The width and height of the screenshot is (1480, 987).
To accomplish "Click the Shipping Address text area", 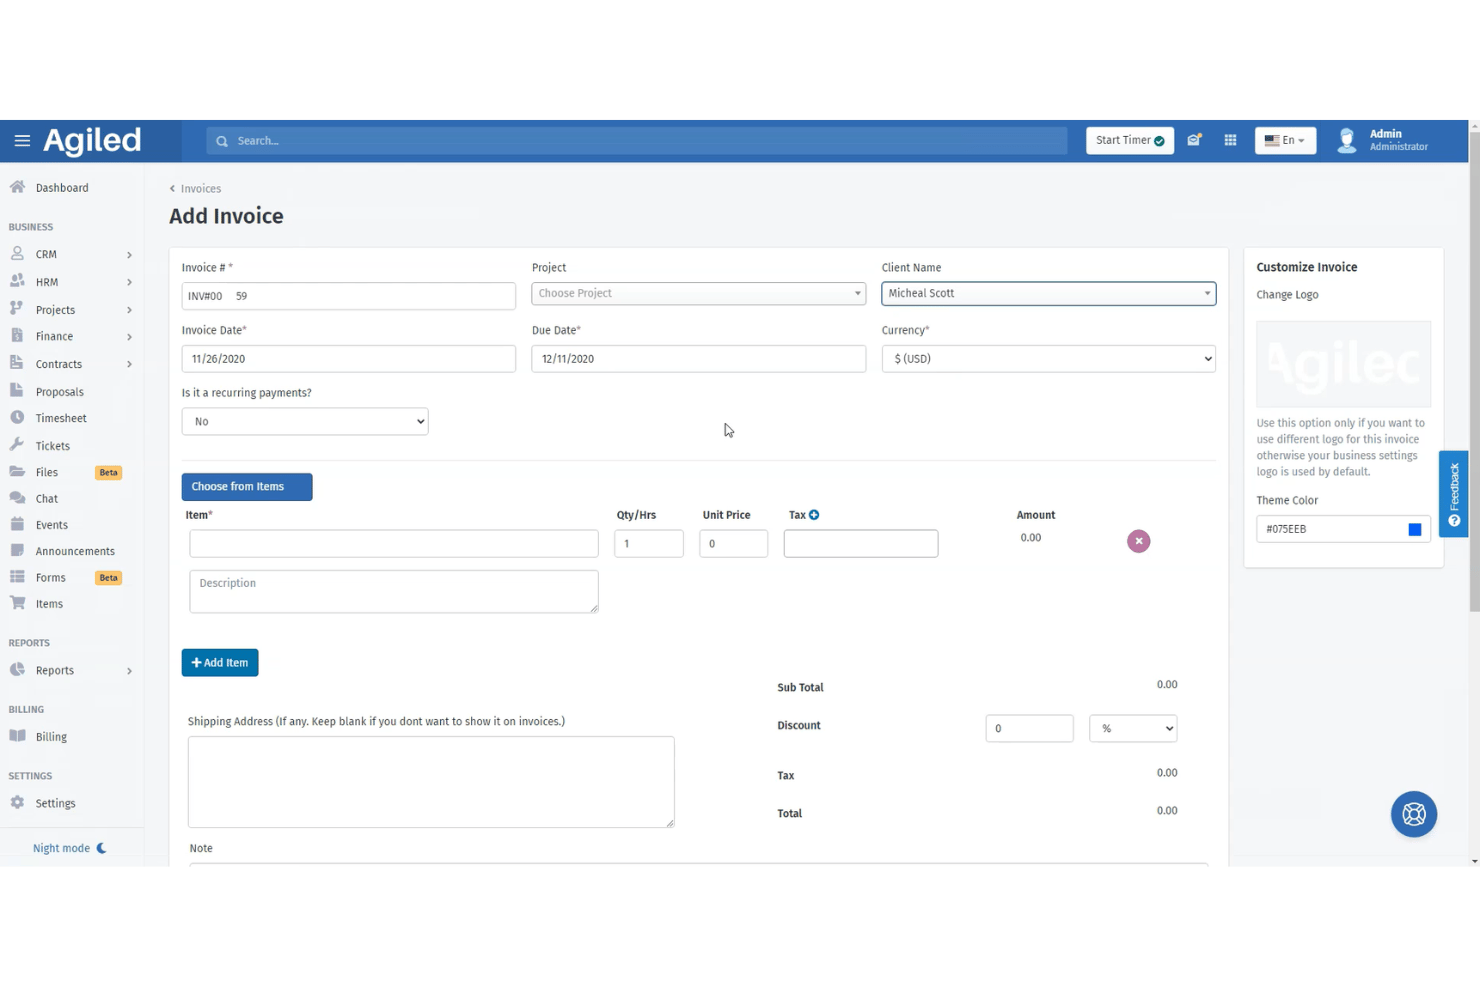I will (431, 782).
